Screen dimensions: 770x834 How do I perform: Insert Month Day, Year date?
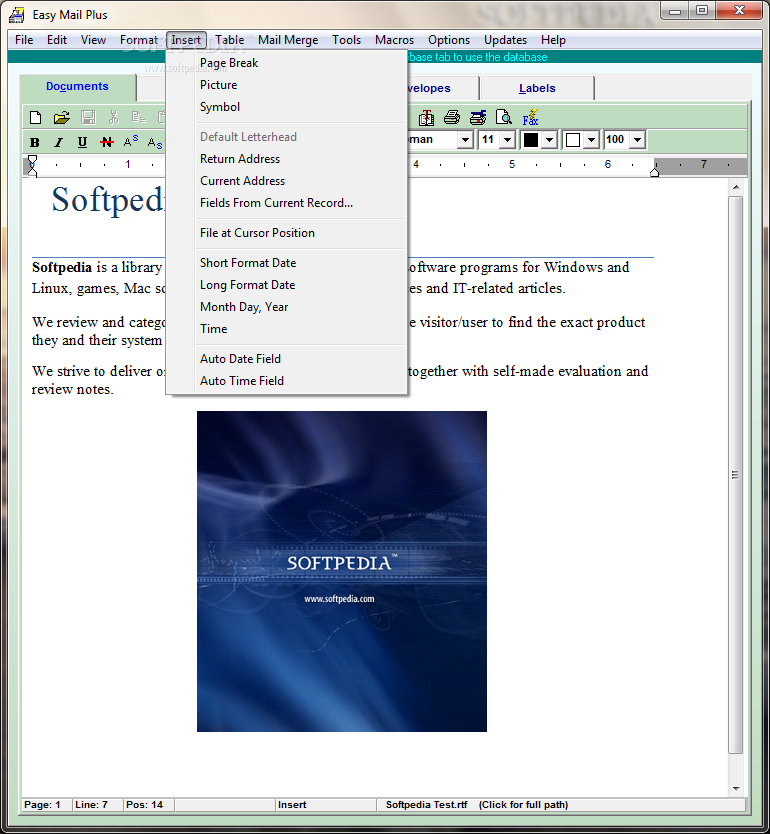coord(287,307)
